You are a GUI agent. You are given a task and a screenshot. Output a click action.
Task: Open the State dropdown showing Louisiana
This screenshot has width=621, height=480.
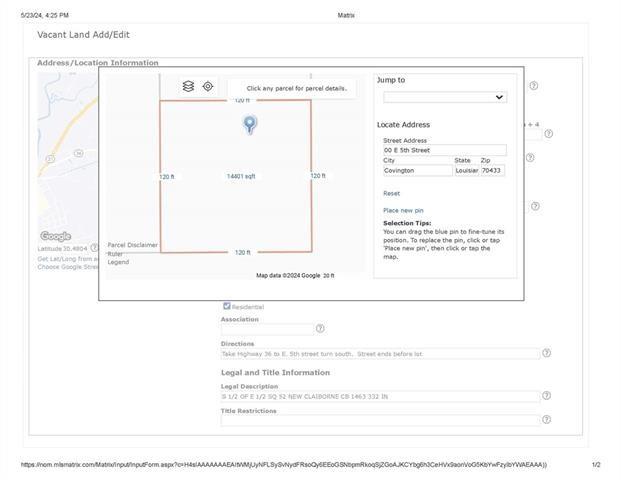pos(466,171)
